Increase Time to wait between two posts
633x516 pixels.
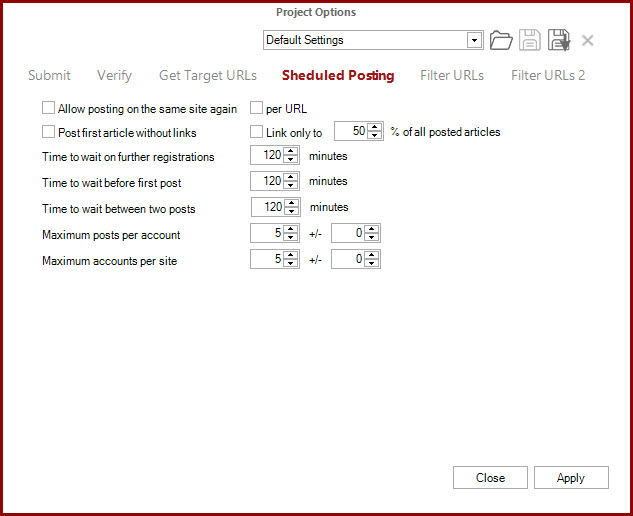(x=291, y=203)
